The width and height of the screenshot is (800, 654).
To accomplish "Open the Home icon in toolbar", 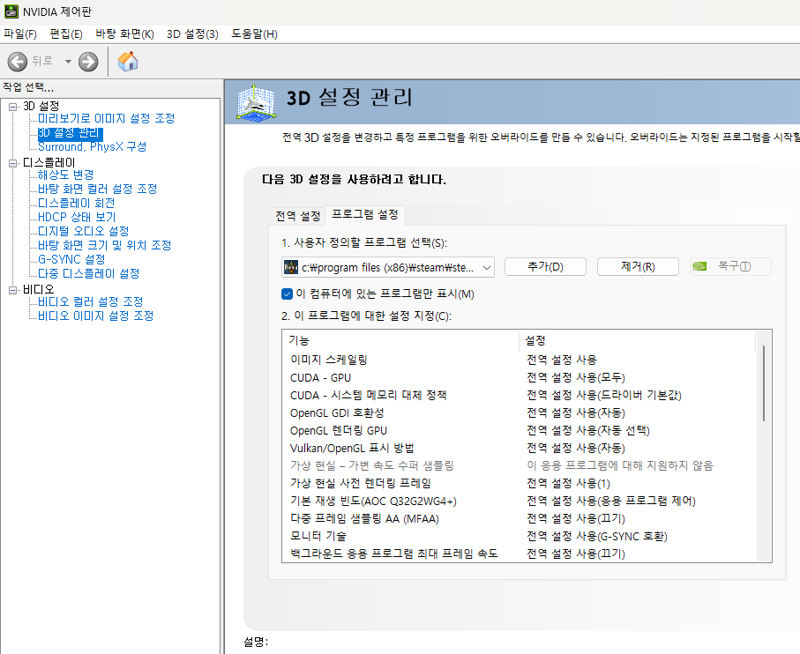I will 128,61.
